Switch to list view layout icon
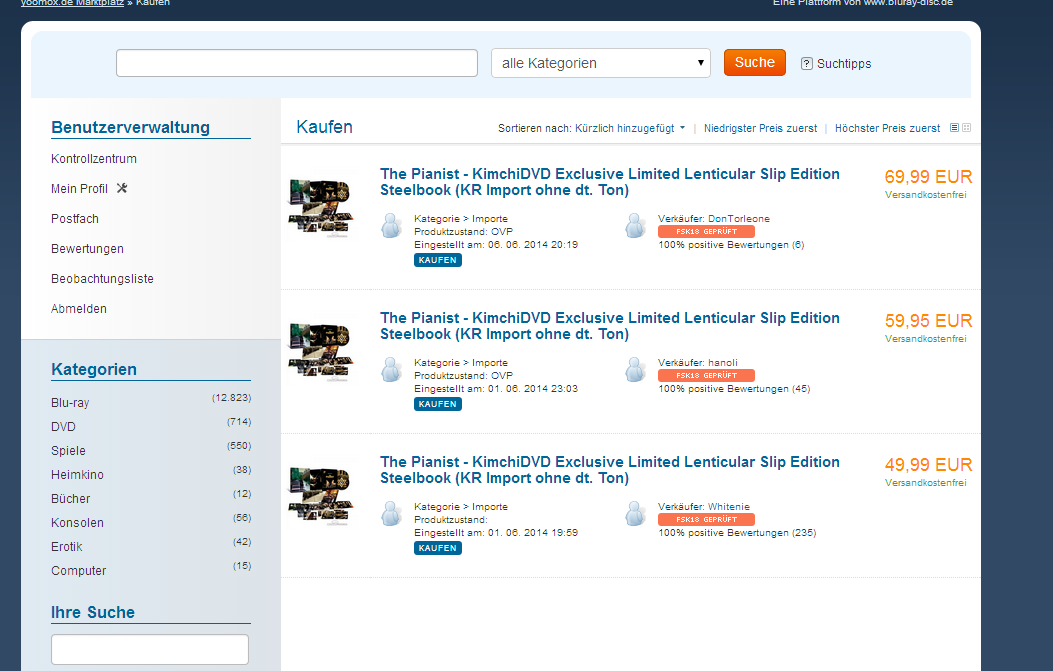Viewport: 1053px width, 671px height. point(954,128)
